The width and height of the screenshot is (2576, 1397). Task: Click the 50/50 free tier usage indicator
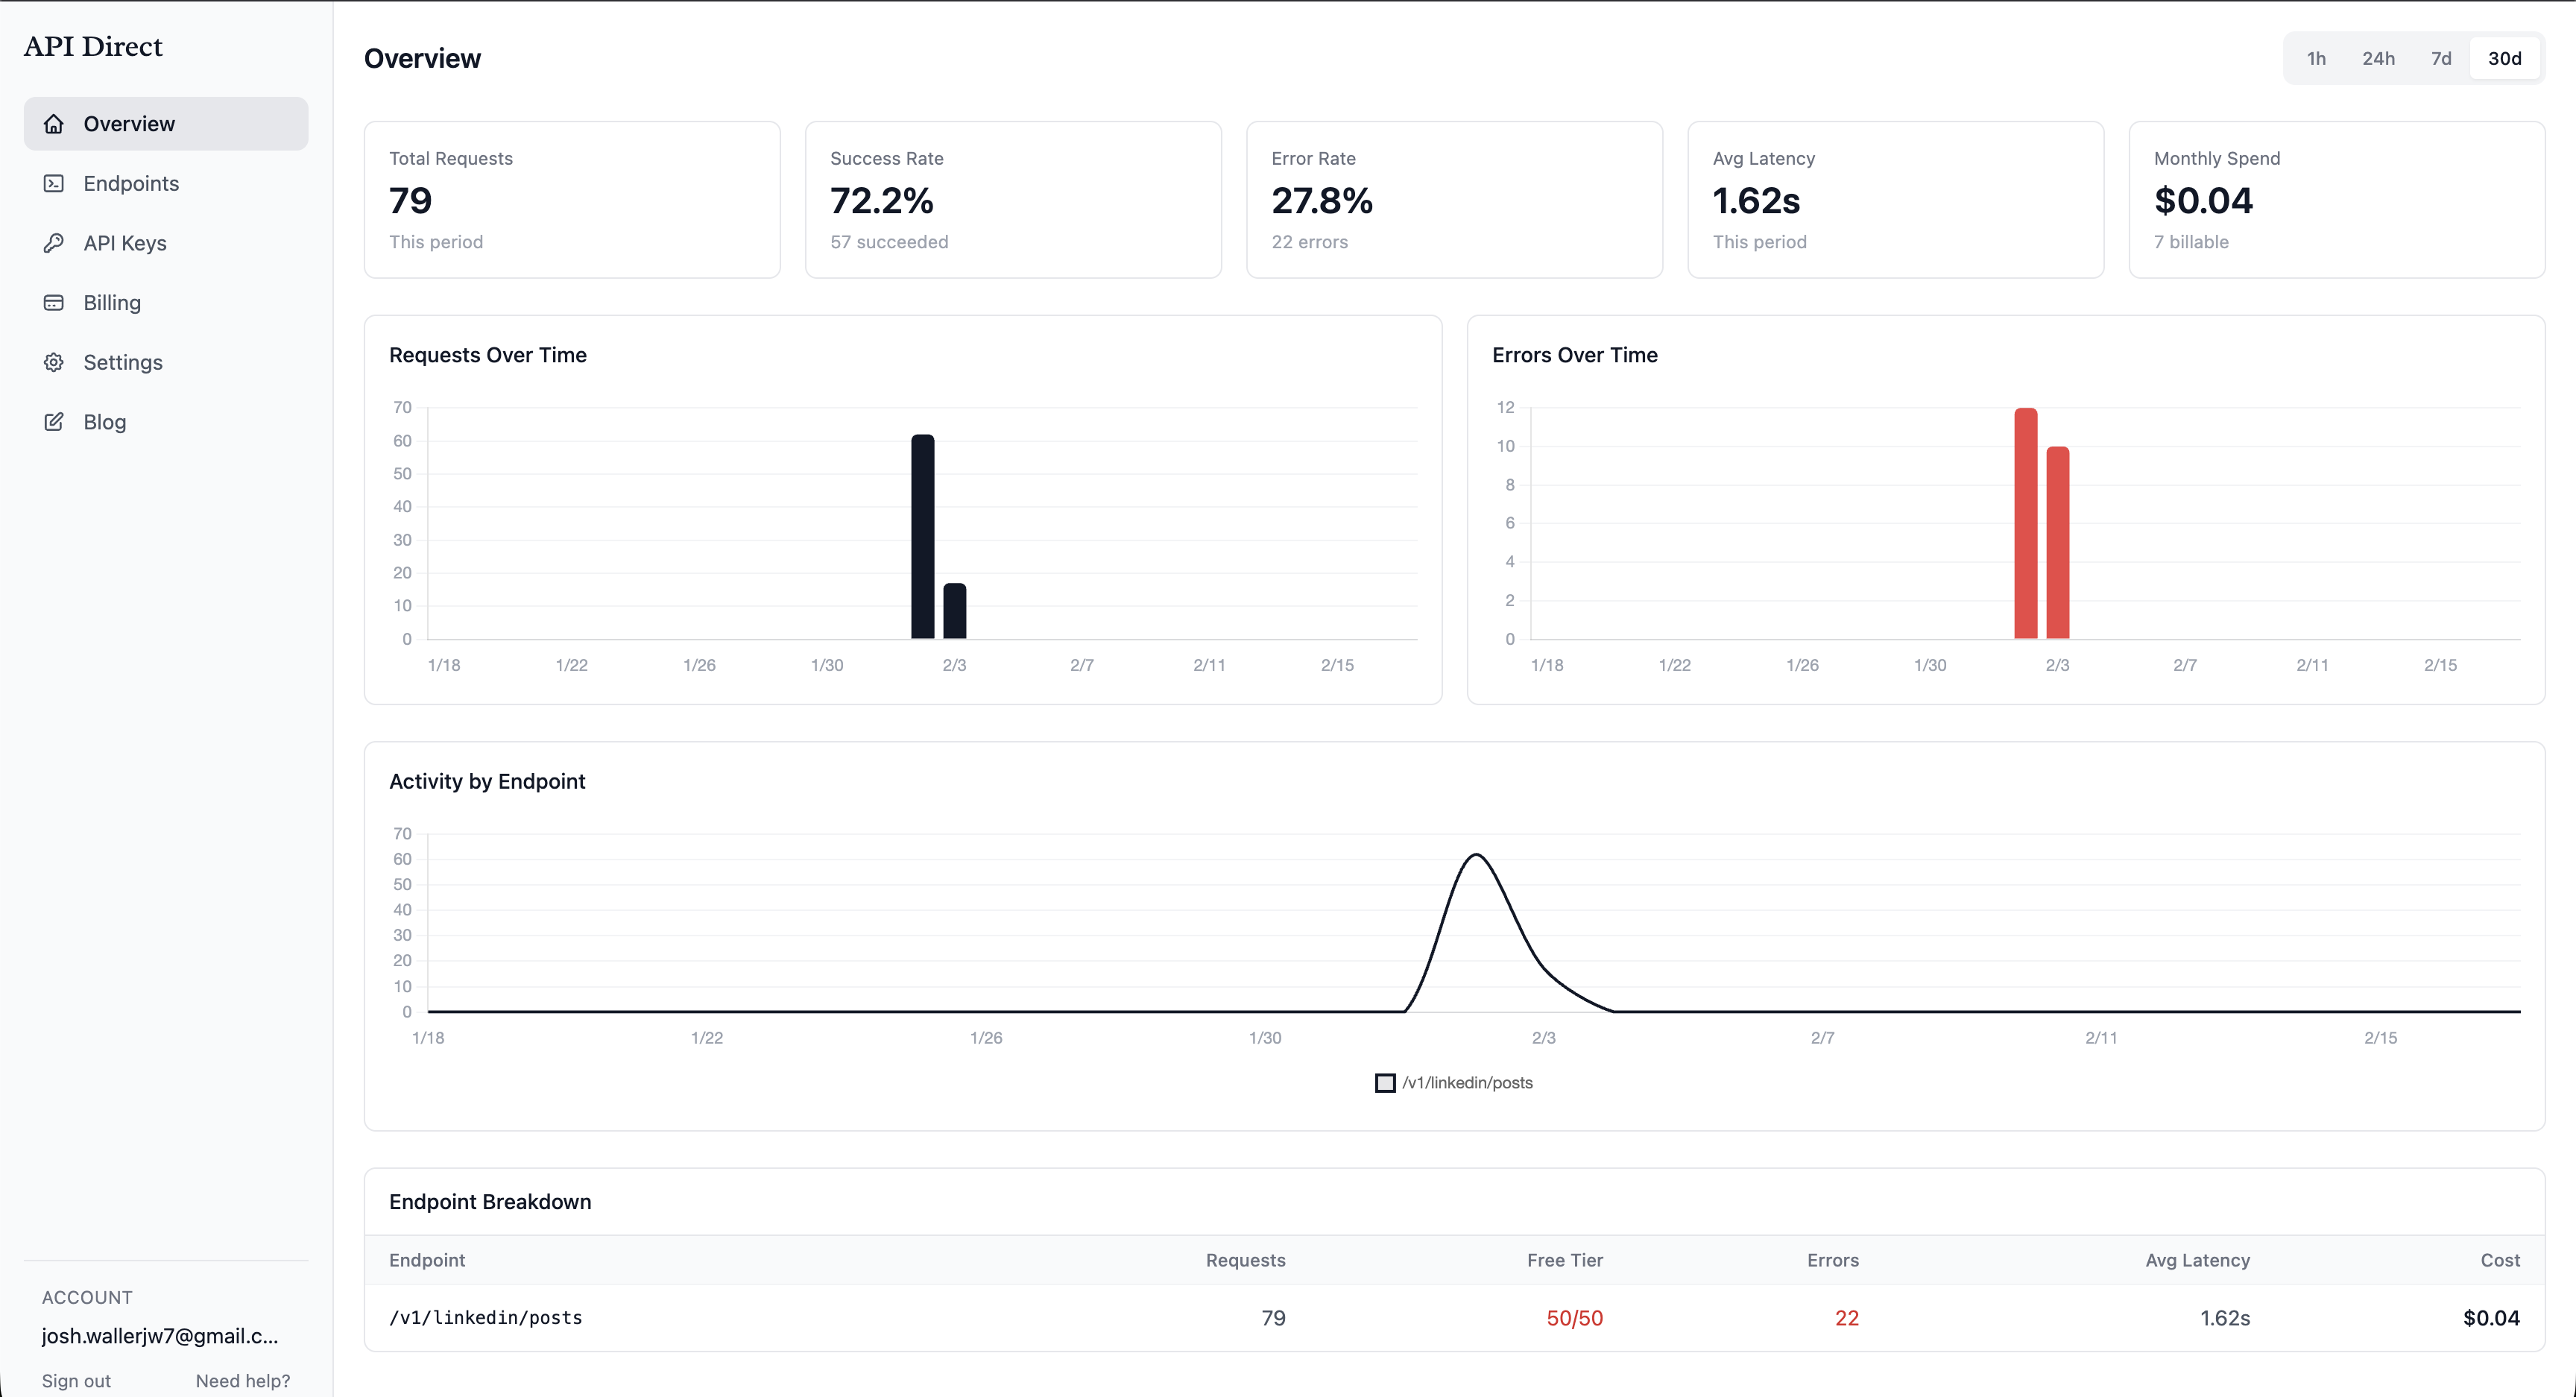1574,1317
